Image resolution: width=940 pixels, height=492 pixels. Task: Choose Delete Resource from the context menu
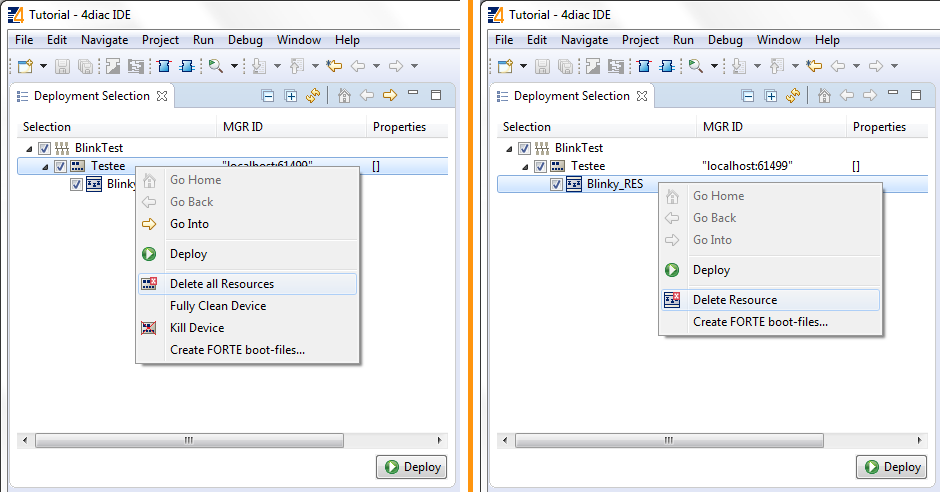[734, 300]
